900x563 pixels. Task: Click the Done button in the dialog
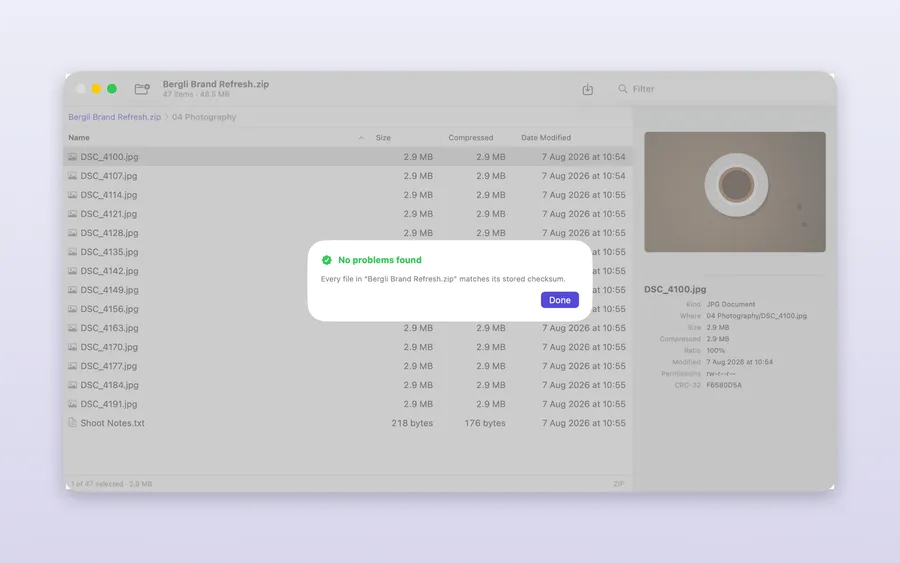point(559,300)
